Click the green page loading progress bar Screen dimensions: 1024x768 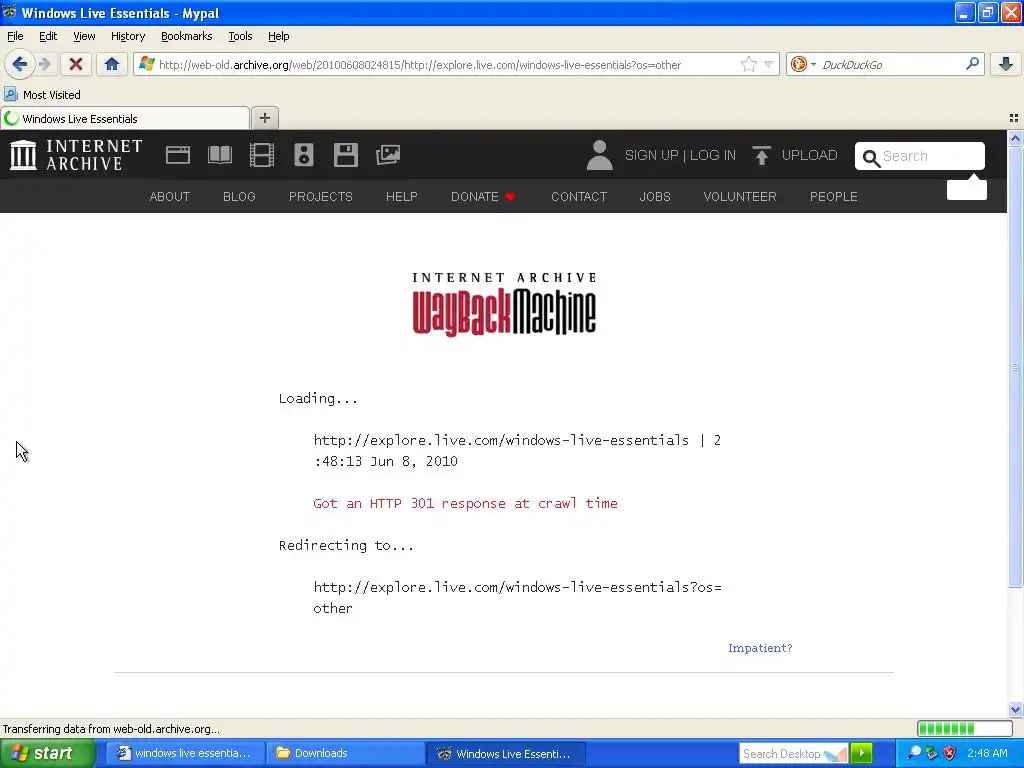pos(965,729)
